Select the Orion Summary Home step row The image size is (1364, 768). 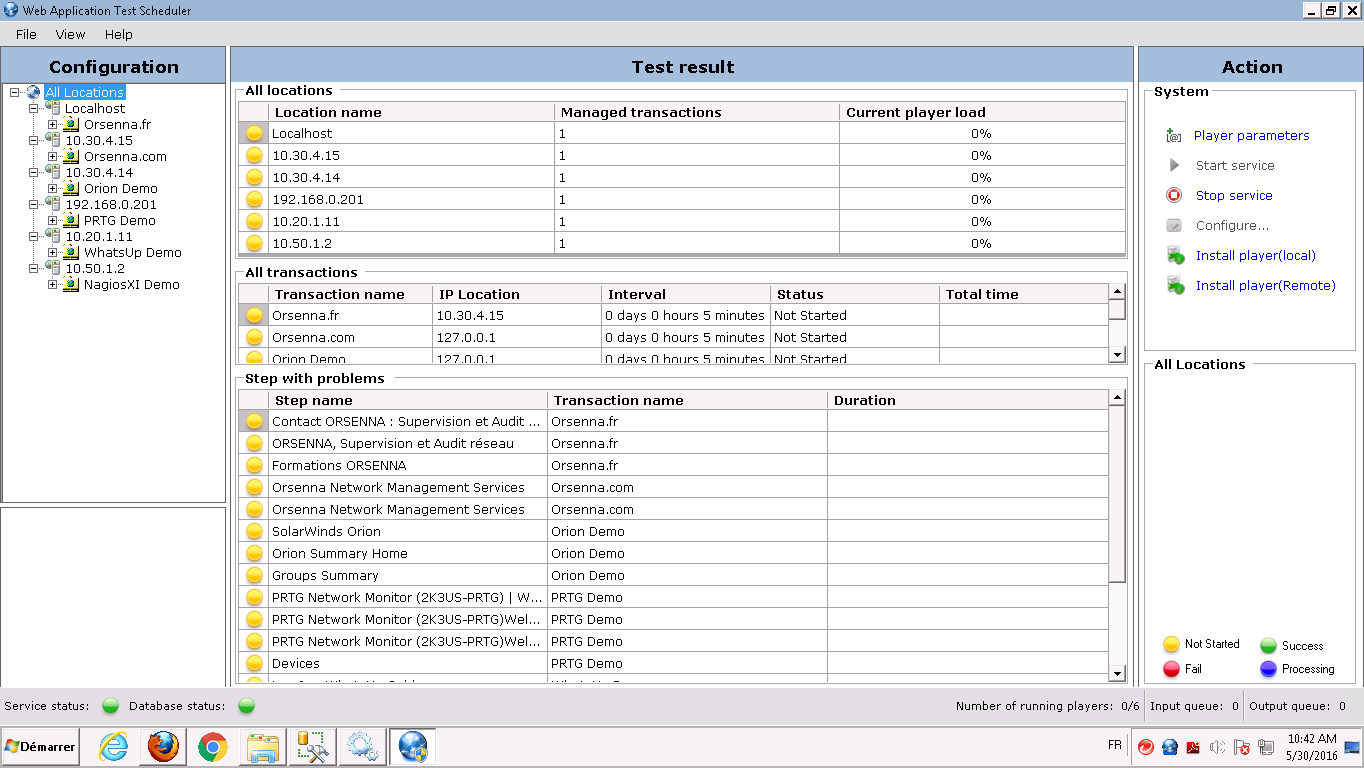click(674, 553)
